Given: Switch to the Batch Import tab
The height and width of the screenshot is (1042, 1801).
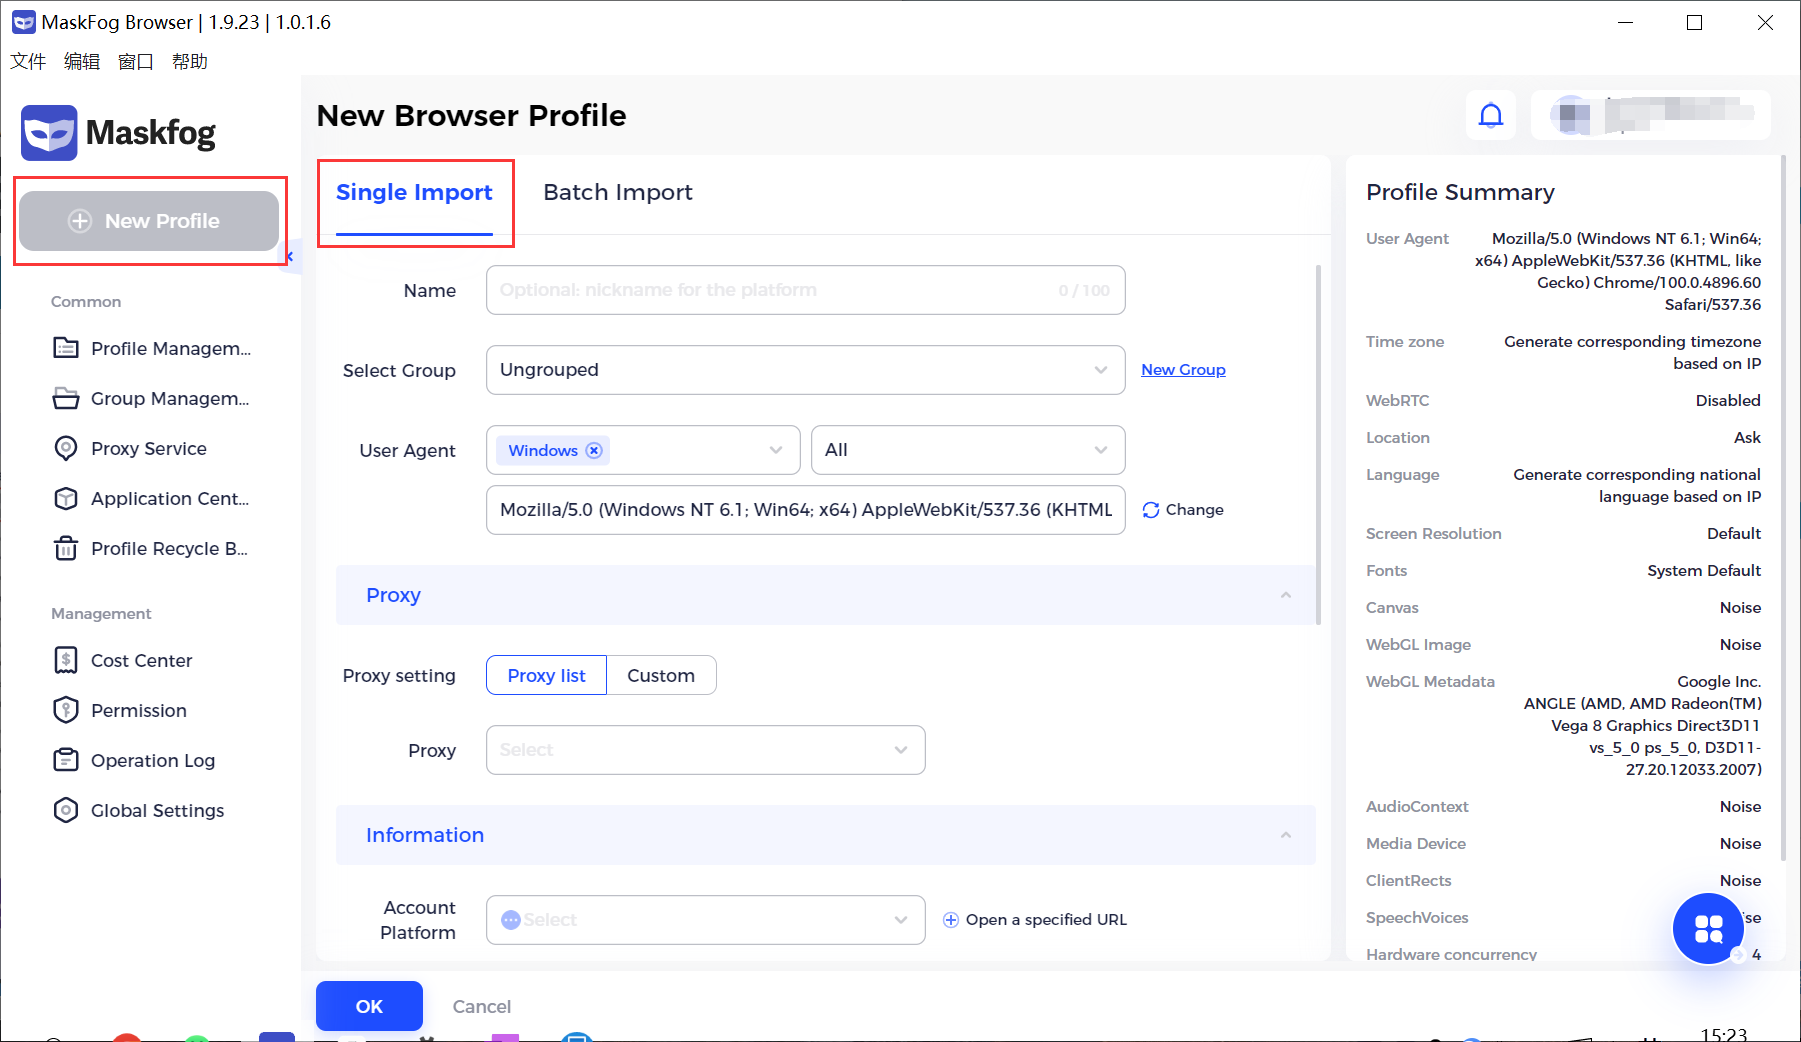Looking at the screenshot, I should click(x=618, y=192).
